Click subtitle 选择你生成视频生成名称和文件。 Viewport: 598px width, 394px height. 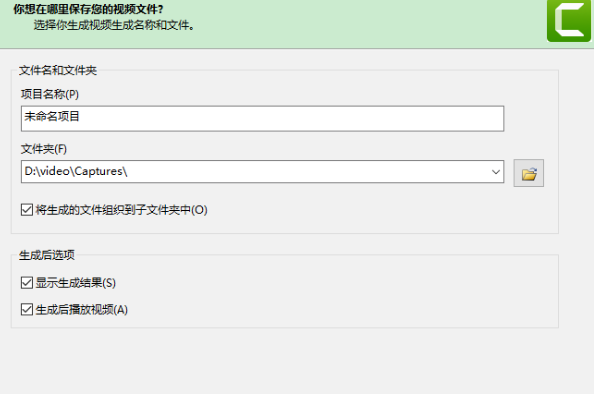coord(114,25)
